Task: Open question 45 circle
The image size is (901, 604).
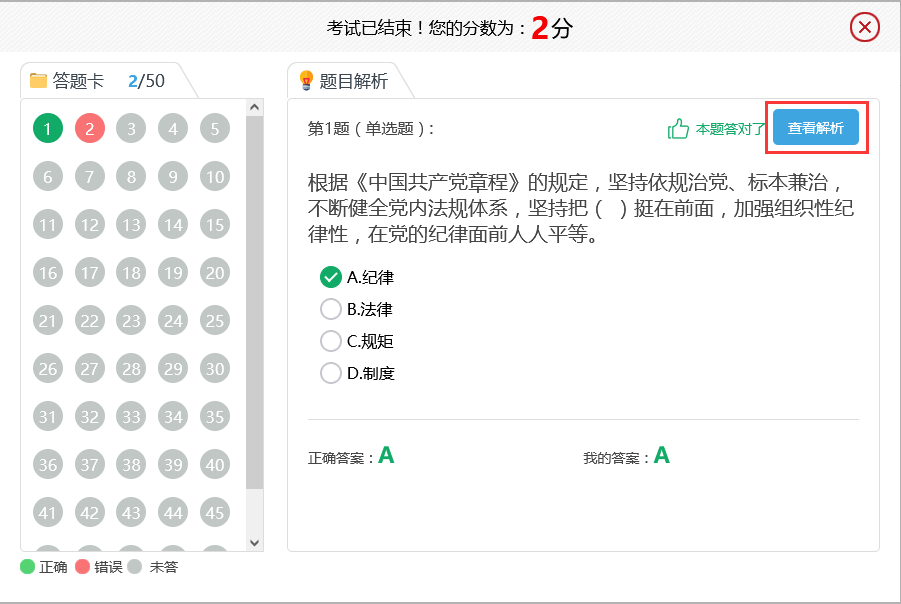Action: coord(215,512)
